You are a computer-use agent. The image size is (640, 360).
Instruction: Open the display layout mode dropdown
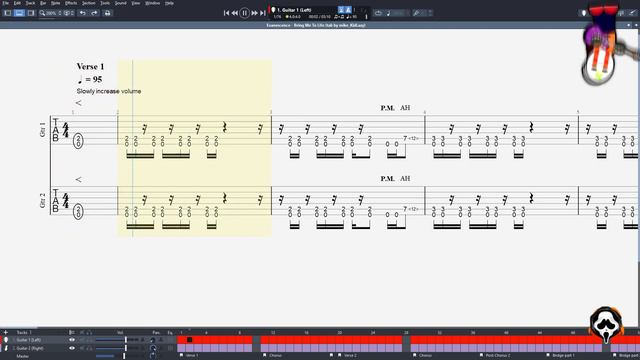[x=69, y=13]
